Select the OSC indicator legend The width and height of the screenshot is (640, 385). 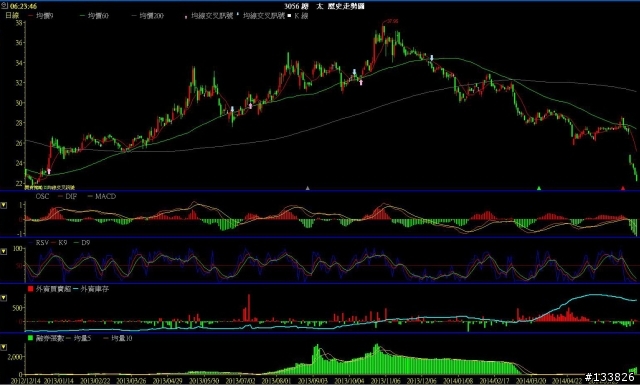42,196
